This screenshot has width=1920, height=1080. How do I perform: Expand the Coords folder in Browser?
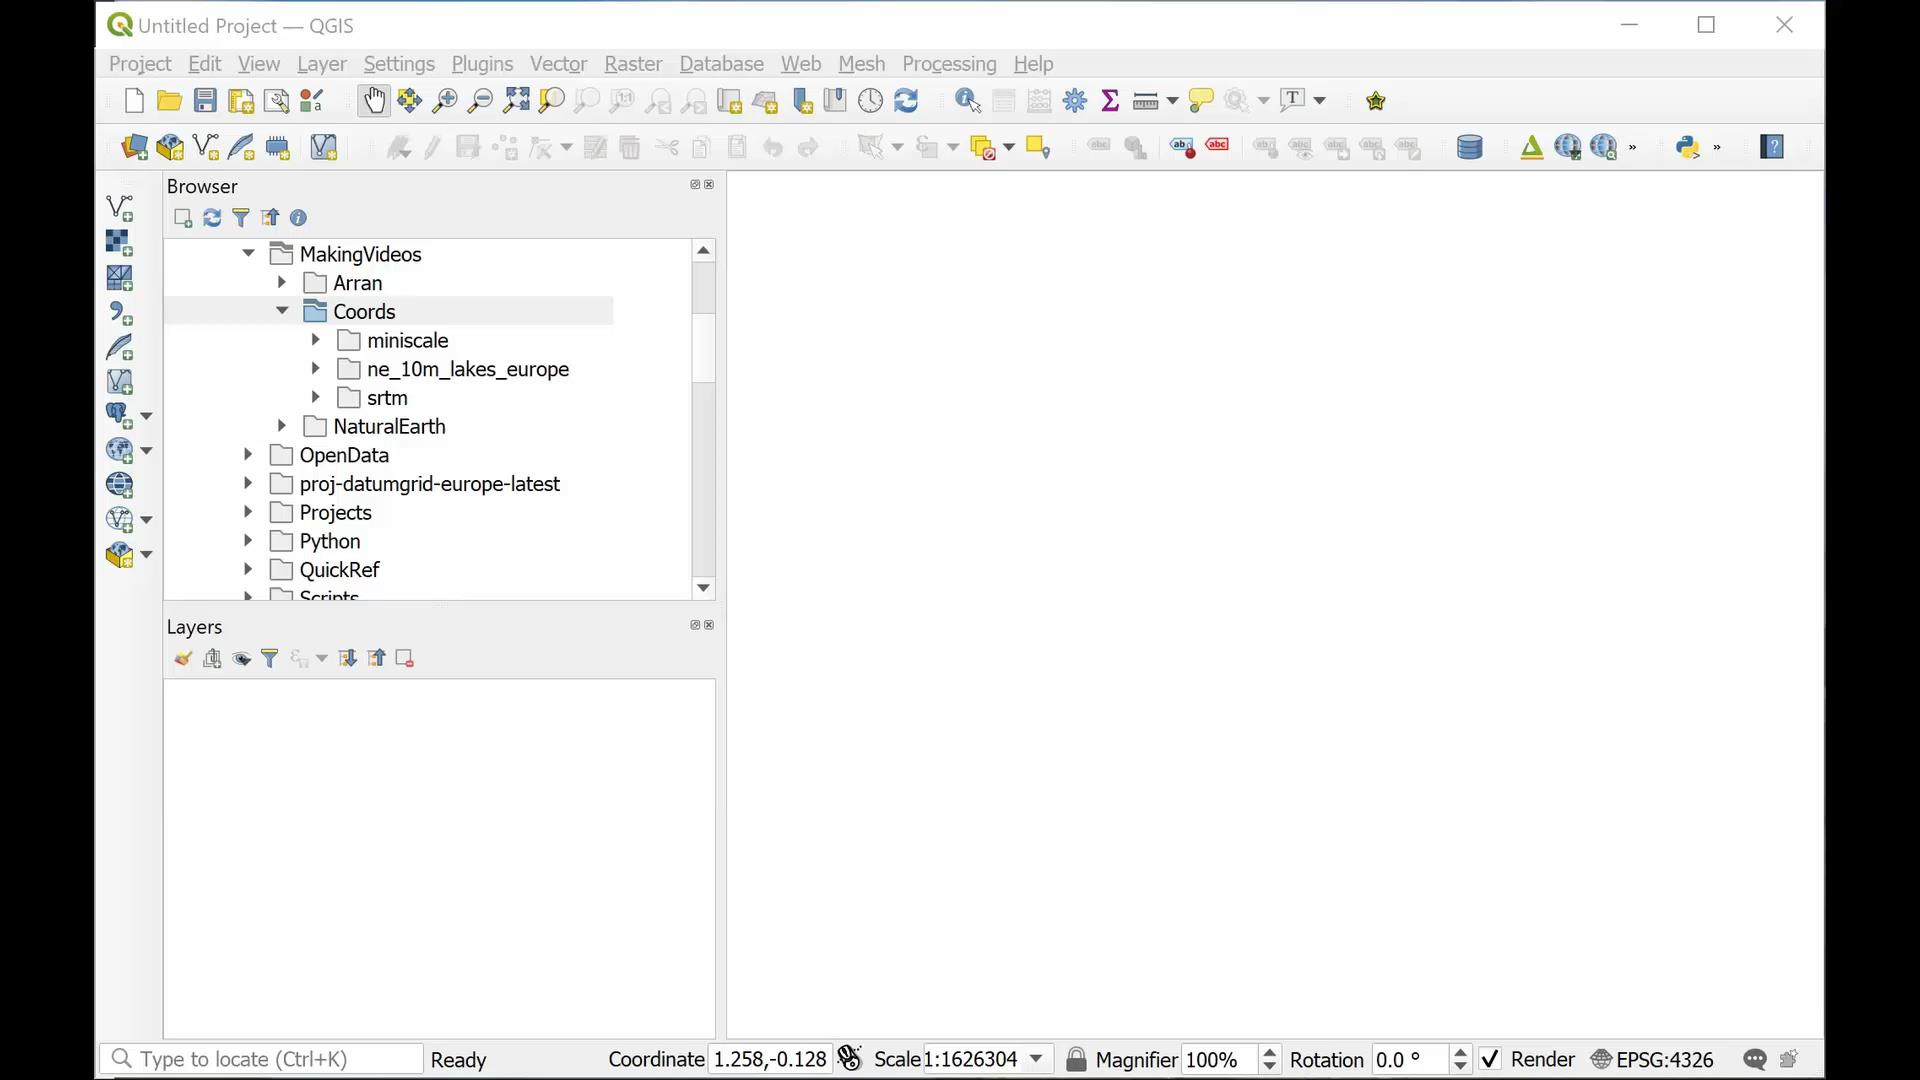click(281, 311)
